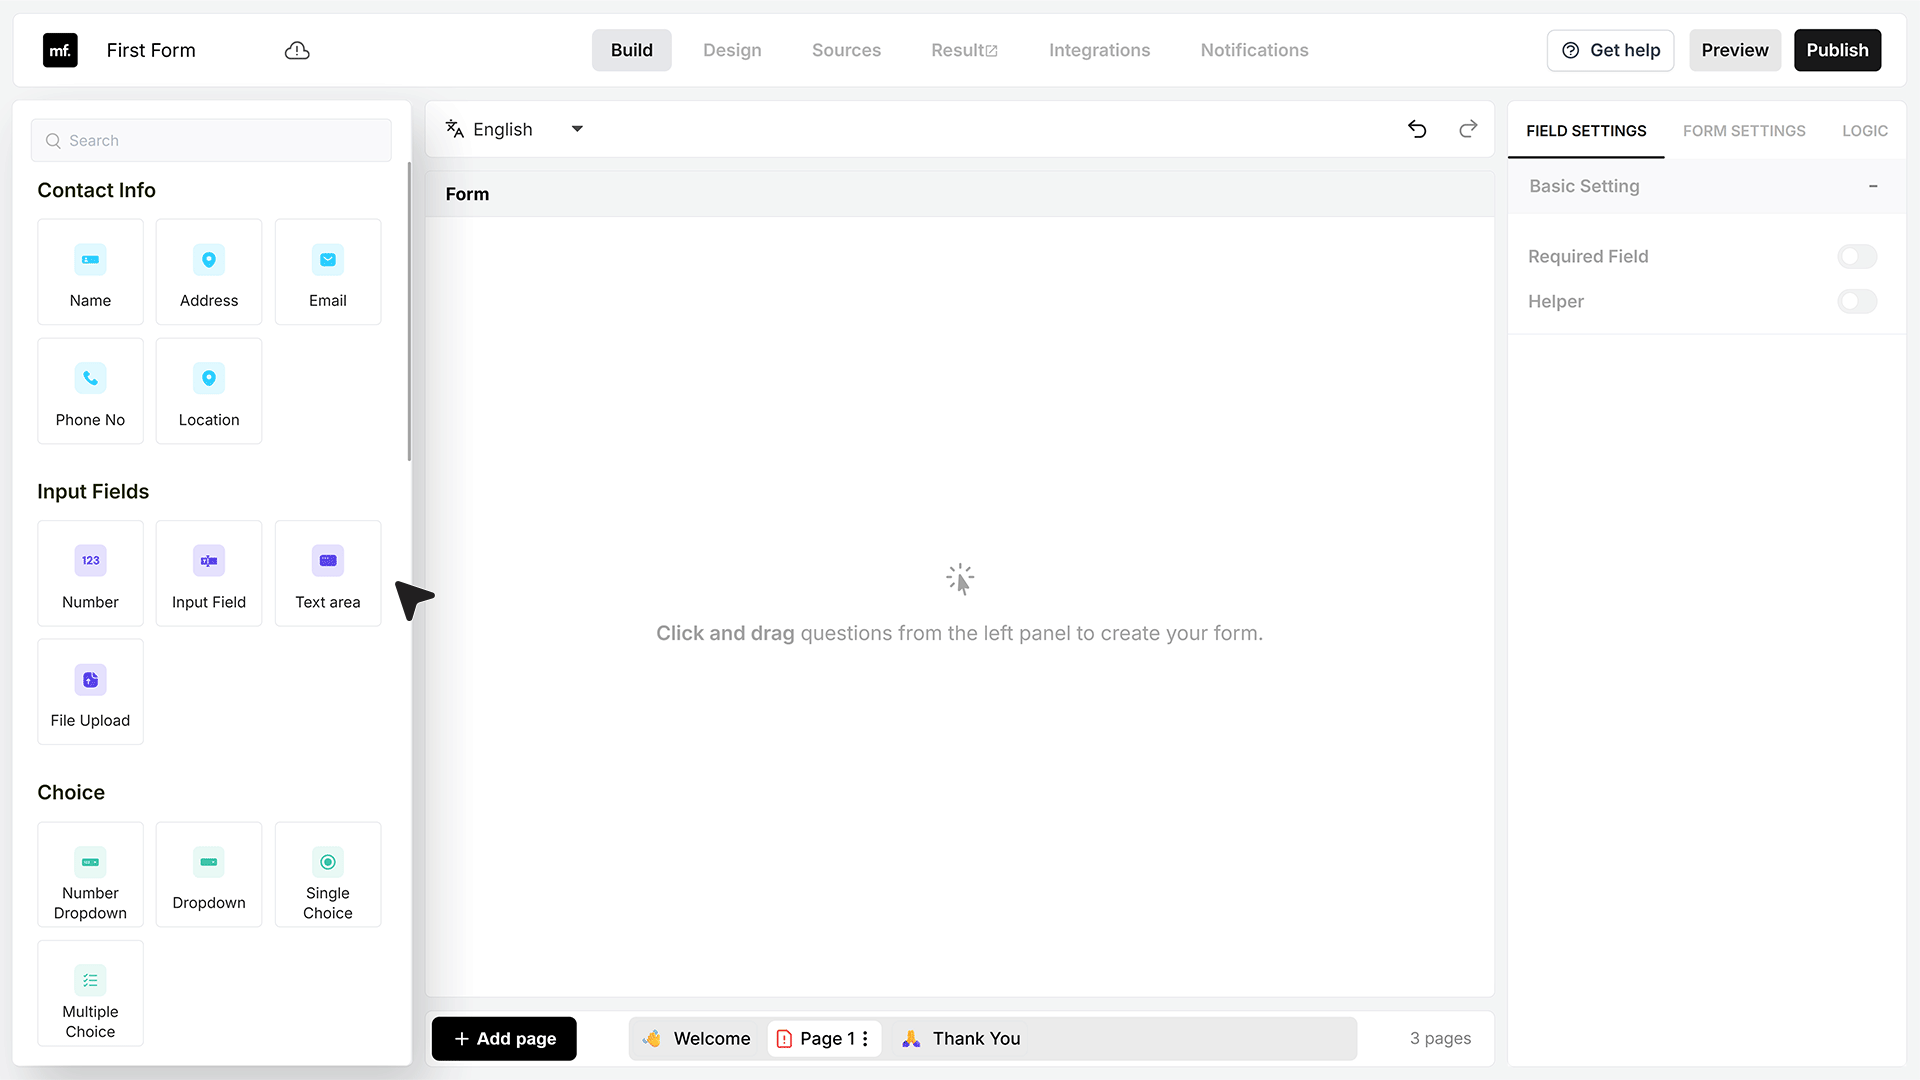
Task: Click the 'Form' header label
Action: click(467, 194)
